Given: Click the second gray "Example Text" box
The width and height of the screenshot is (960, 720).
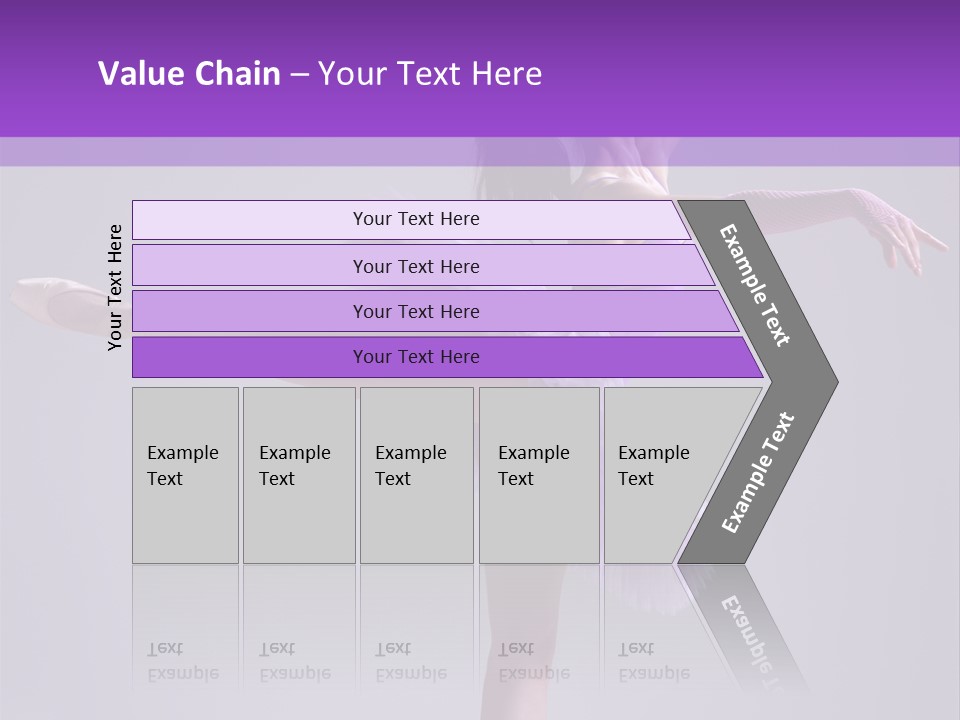Looking at the screenshot, I should point(299,475).
